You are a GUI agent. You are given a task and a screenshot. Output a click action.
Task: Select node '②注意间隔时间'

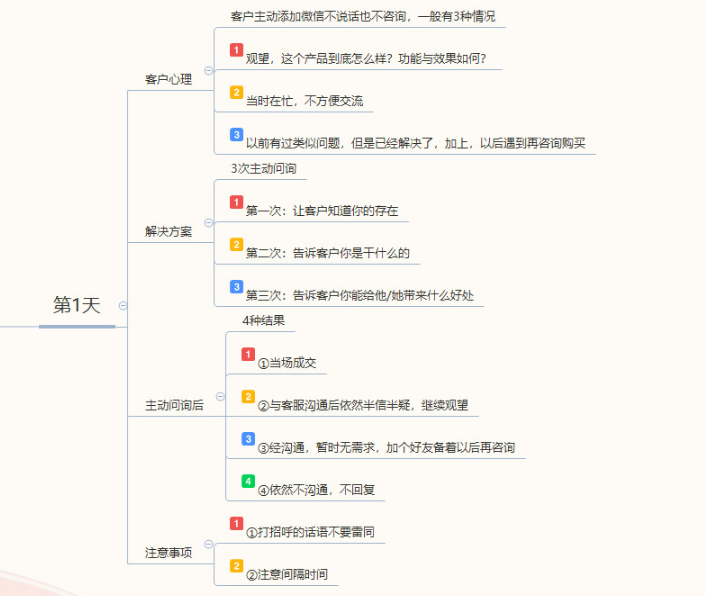coord(287,574)
